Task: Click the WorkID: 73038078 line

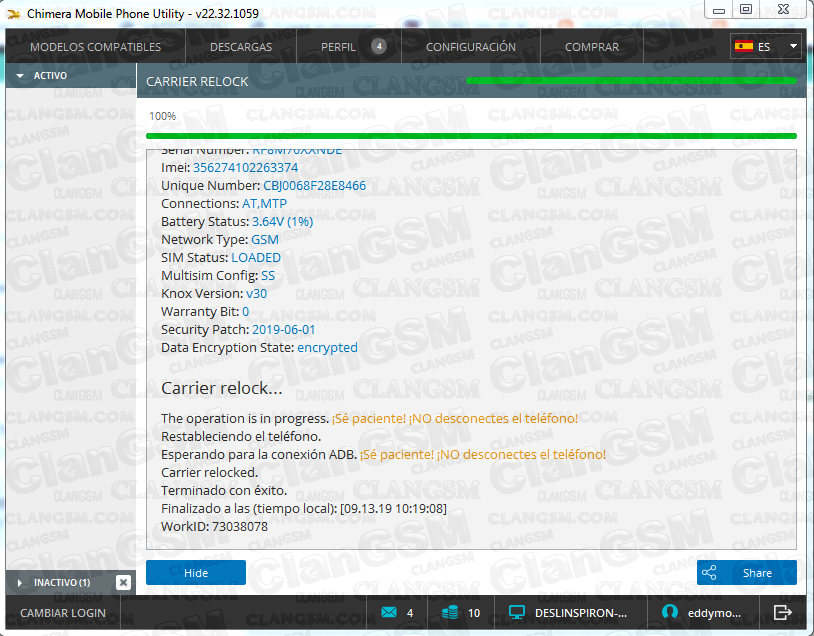Action: 214,526
